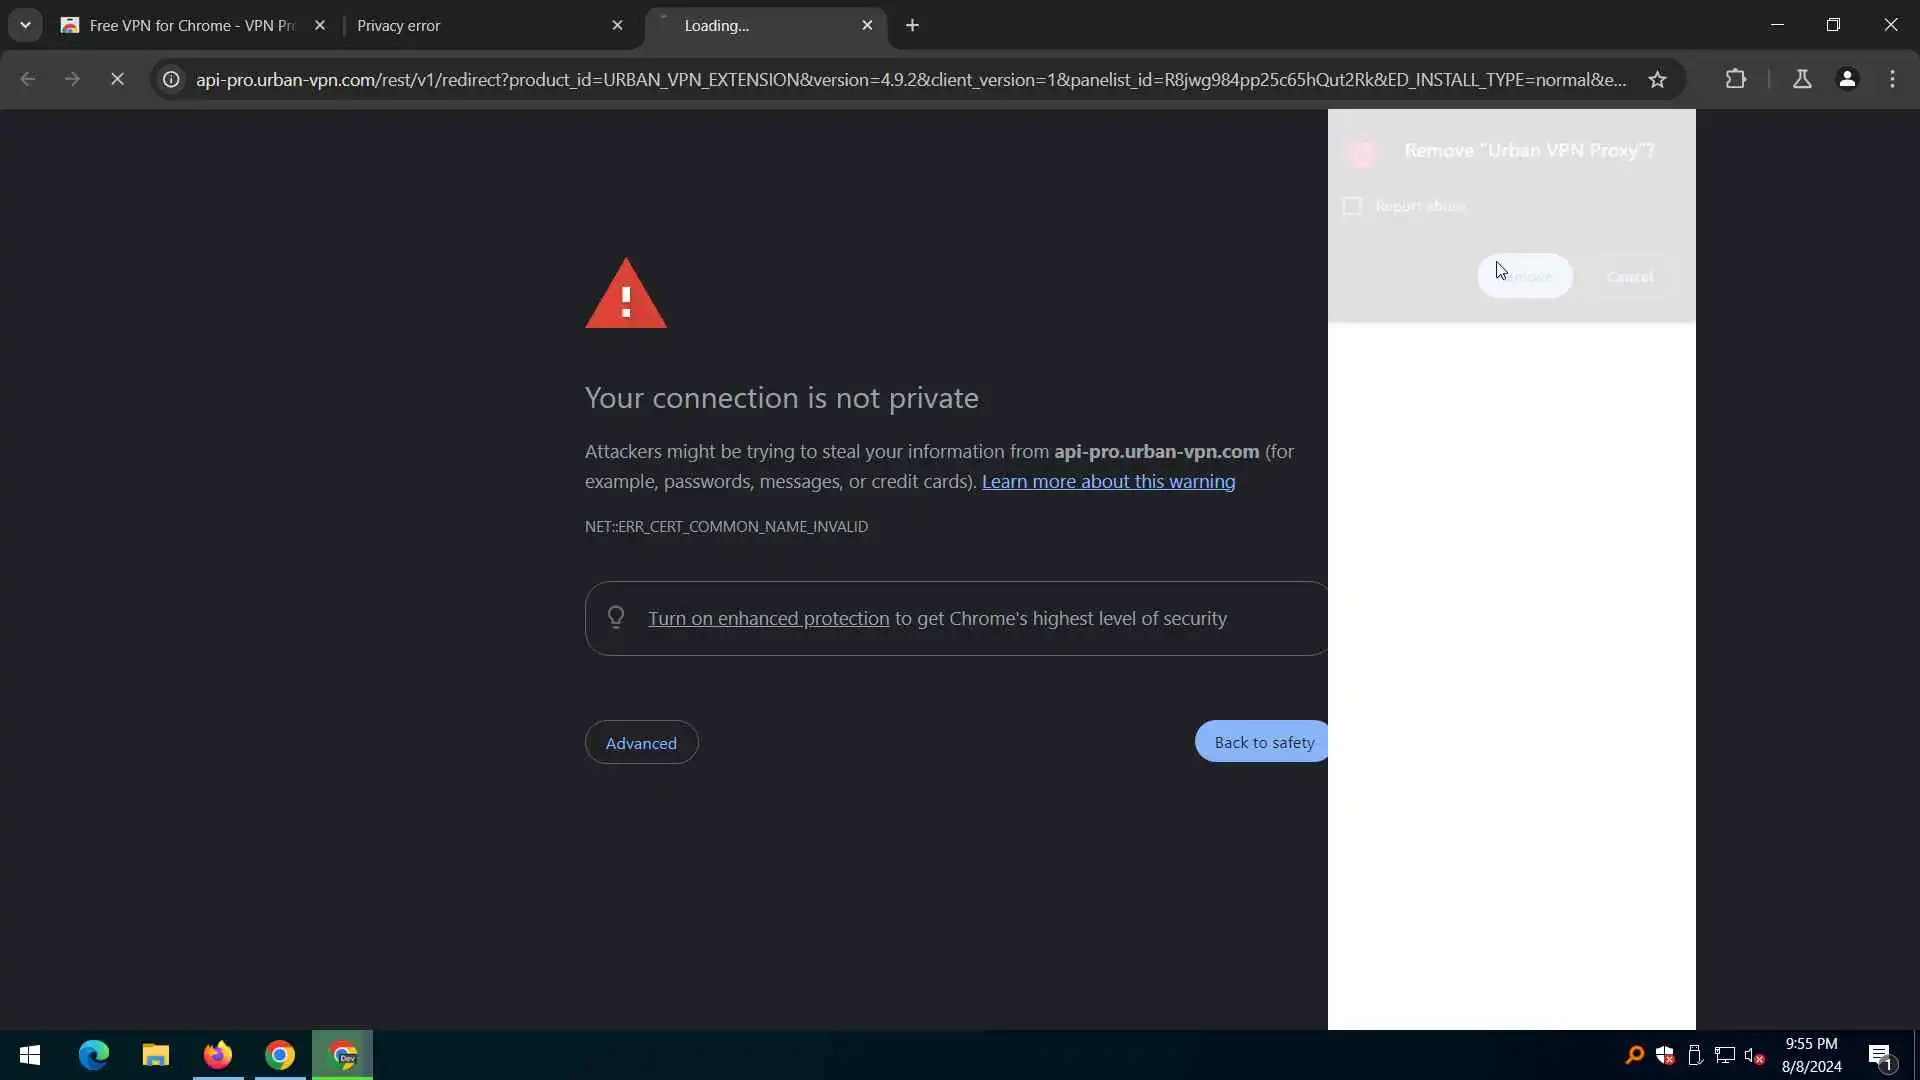Bookmark this page with star icon
Viewport: 1920px width, 1080px height.
pos(1657,79)
